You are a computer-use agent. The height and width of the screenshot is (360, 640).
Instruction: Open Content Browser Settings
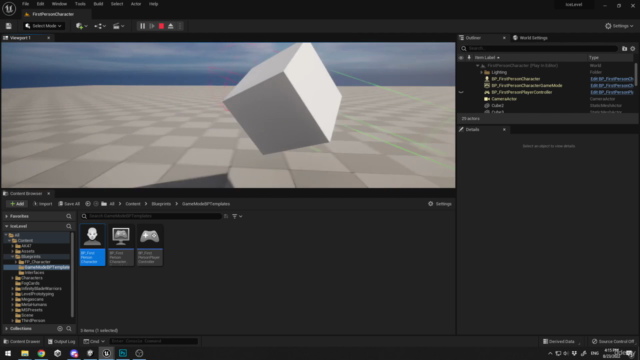[x=440, y=204]
